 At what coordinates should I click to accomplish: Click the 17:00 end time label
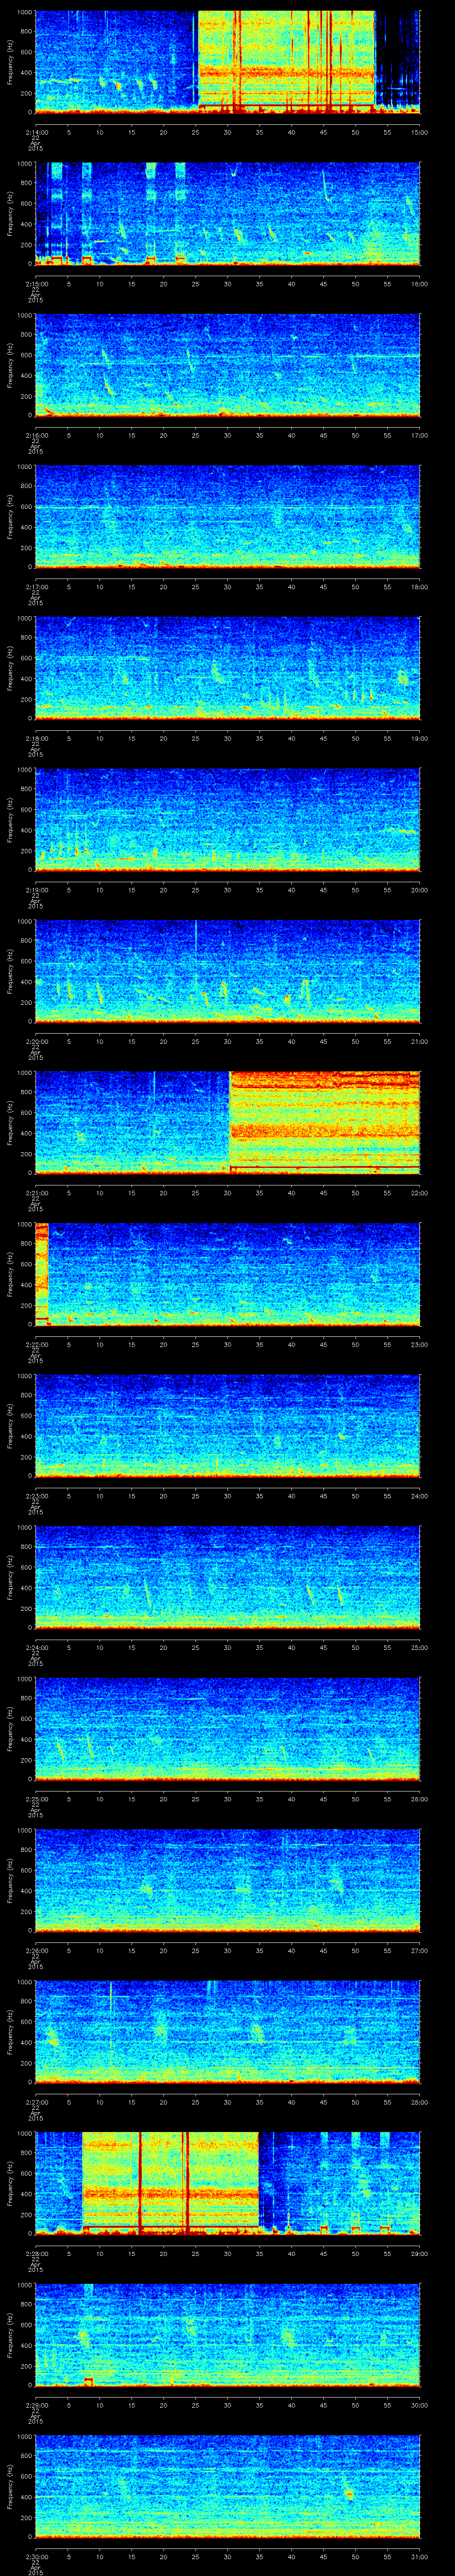coord(419,435)
